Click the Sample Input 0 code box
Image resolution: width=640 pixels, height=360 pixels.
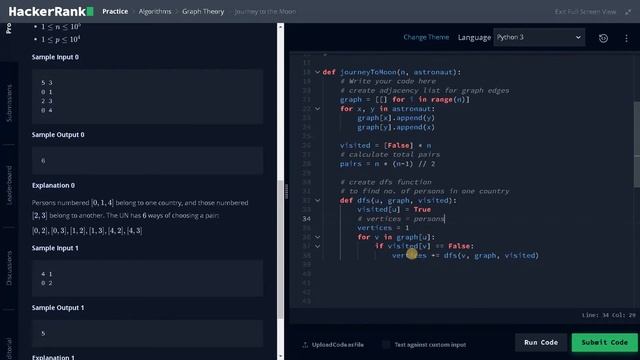pos(147,96)
